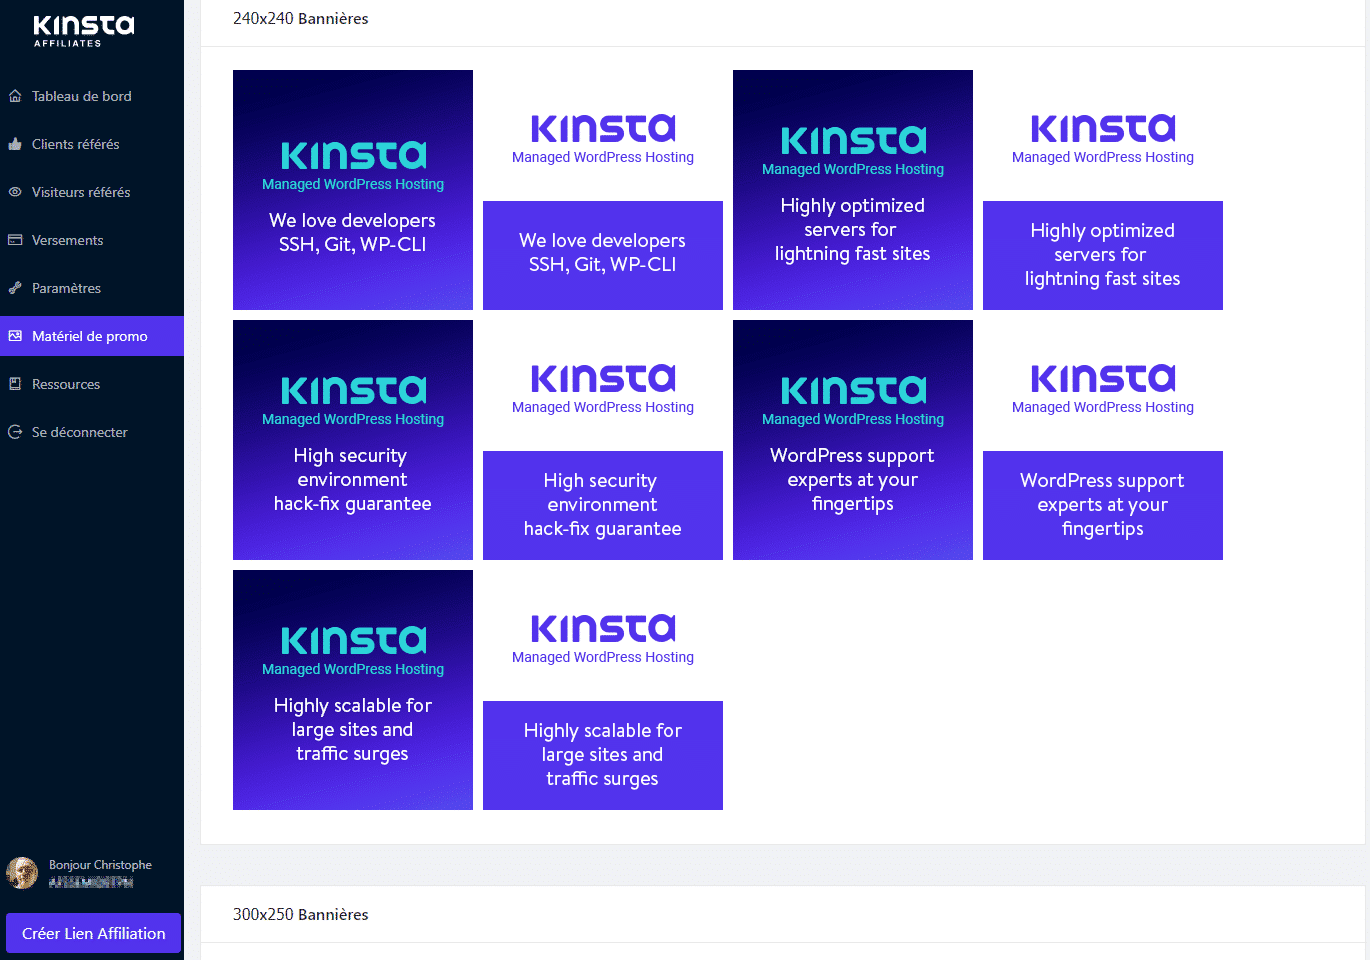Select the Matériel de promo icon

(x=14, y=336)
